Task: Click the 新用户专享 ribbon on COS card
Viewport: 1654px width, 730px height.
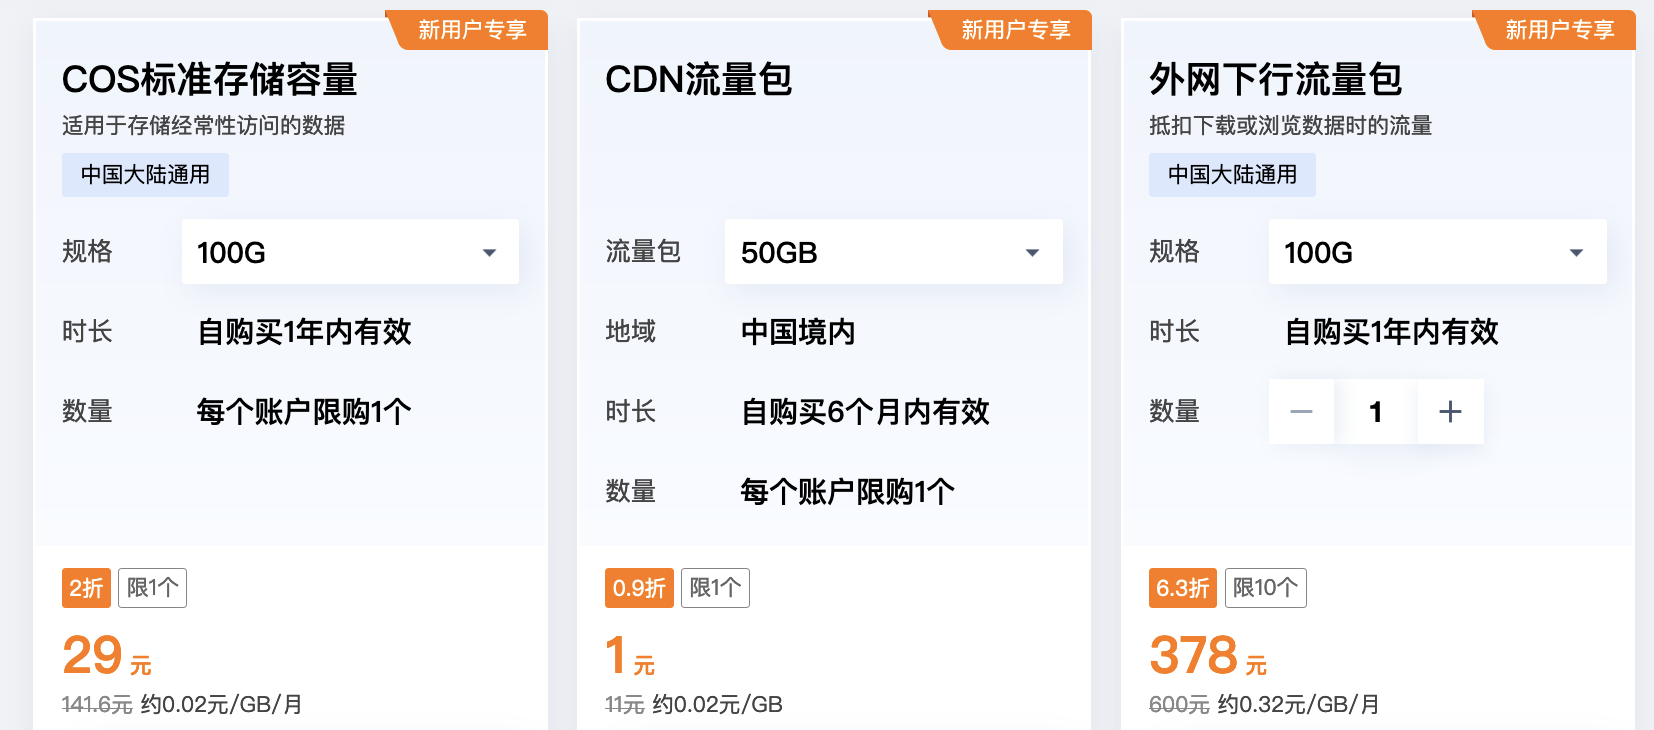Action: pos(470,30)
